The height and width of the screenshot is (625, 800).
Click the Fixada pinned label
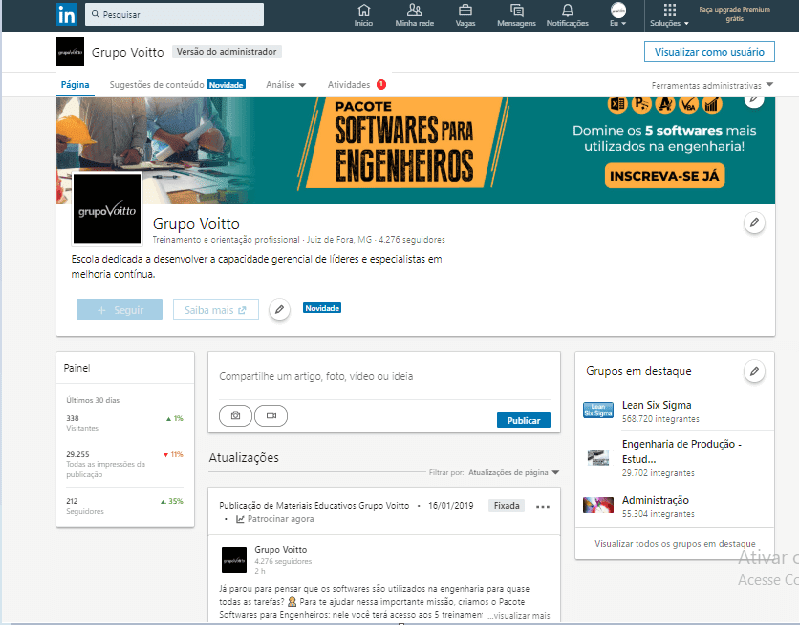[506, 506]
